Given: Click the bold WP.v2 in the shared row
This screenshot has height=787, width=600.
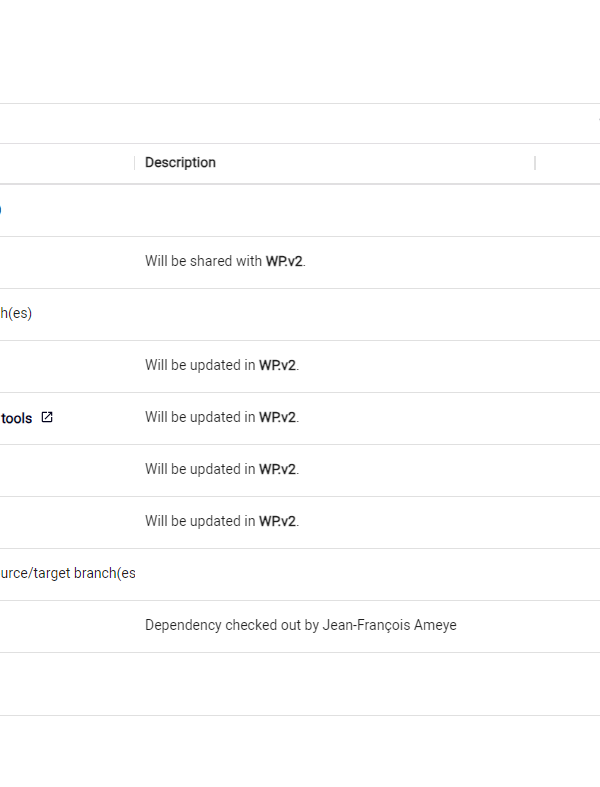Looking at the screenshot, I should (284, 261).
